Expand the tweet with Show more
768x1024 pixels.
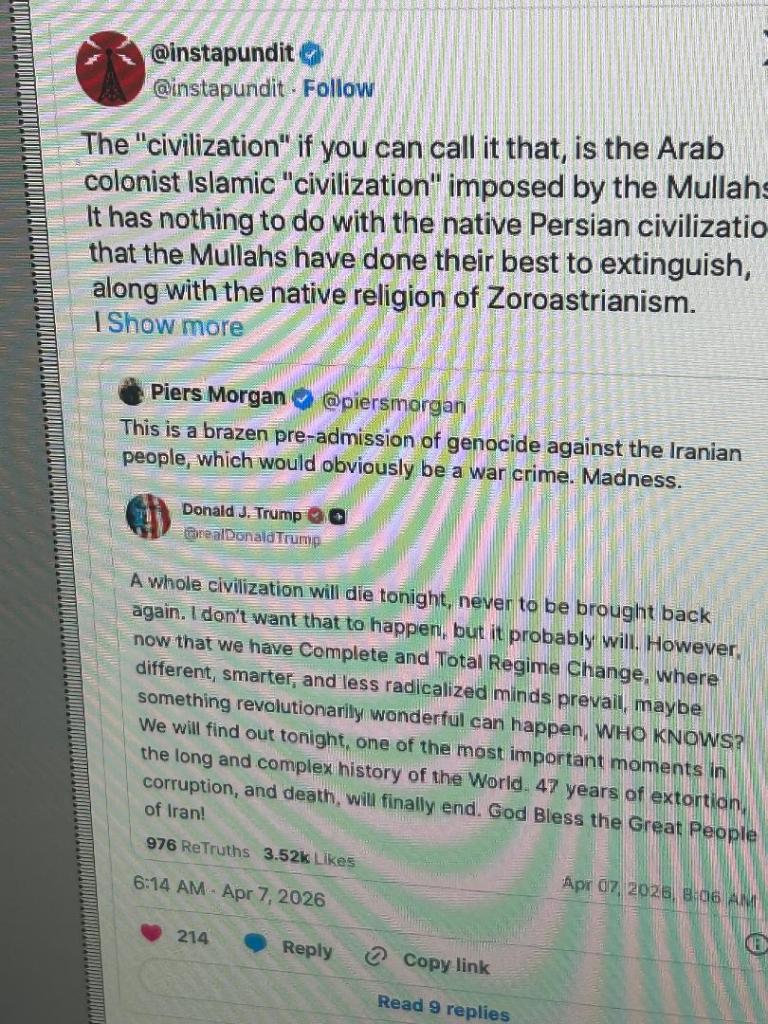[175, 323]
